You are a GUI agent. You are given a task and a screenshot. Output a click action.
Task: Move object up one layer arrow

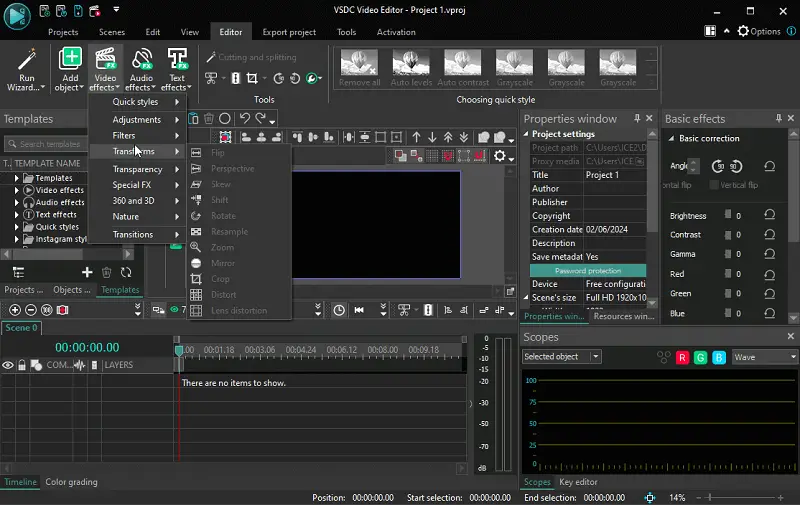[416, 137]
